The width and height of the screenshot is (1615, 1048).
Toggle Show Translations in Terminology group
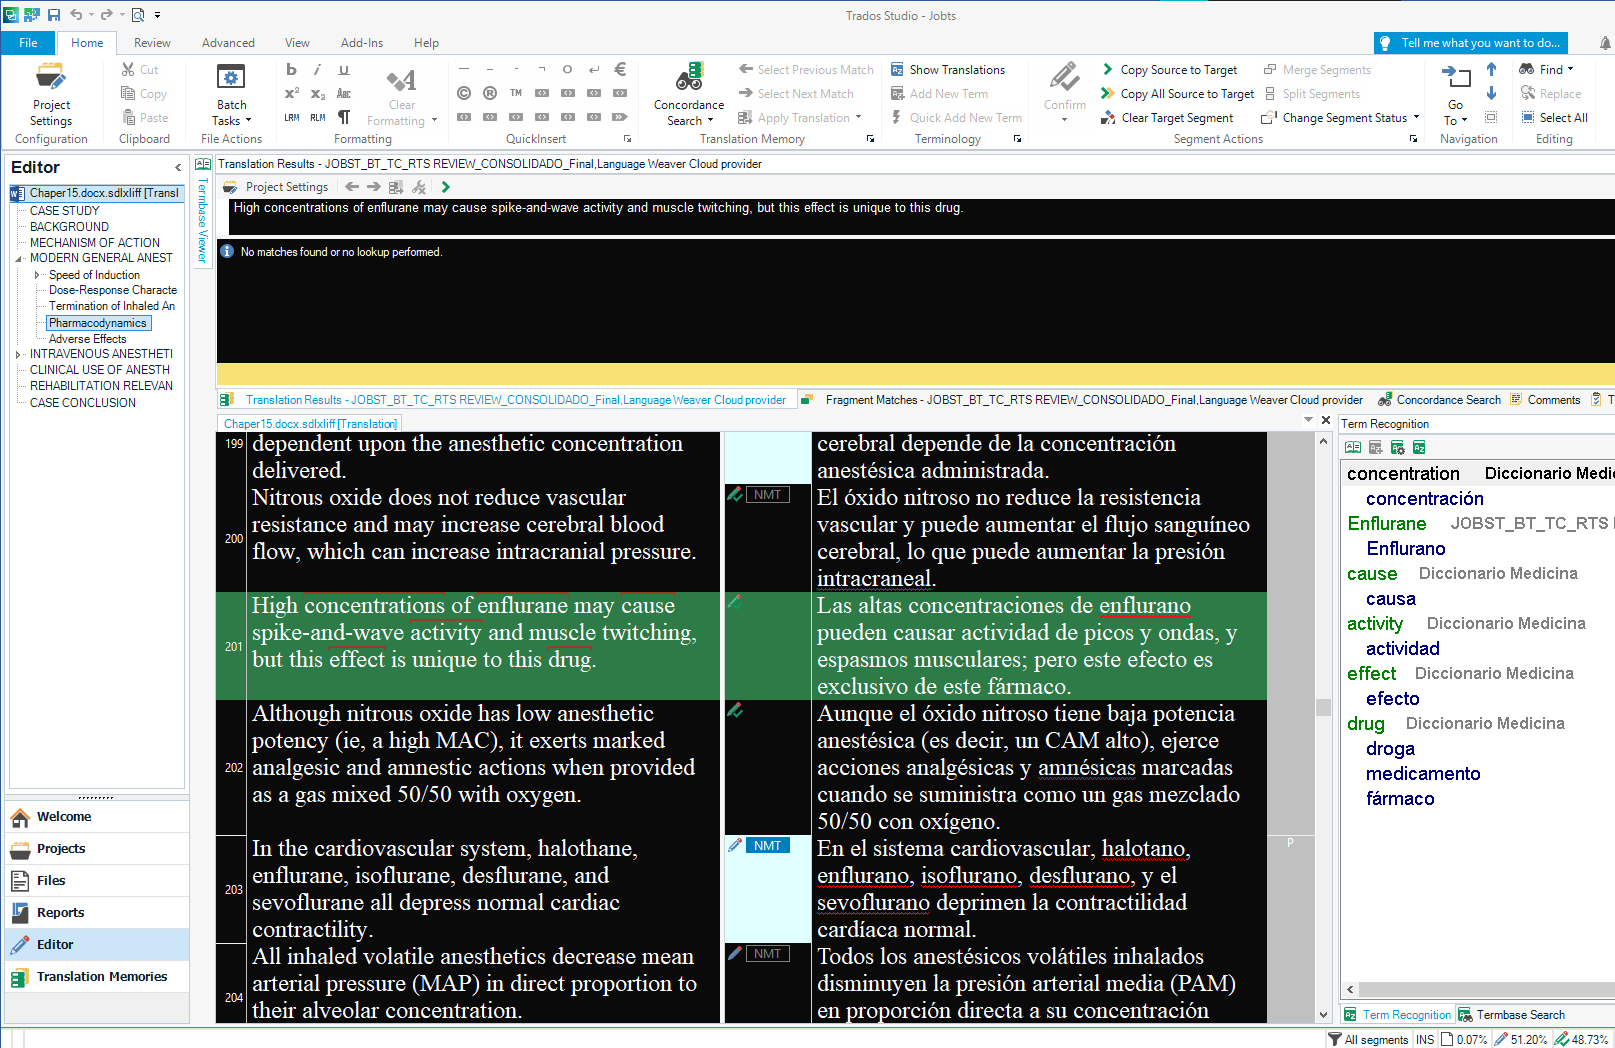click(x=948, y=70)
